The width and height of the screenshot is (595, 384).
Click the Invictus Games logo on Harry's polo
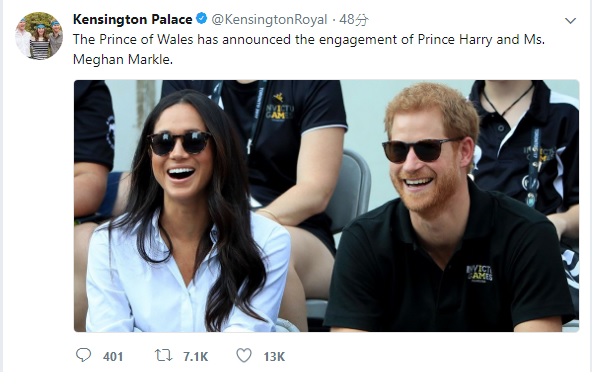479,273
